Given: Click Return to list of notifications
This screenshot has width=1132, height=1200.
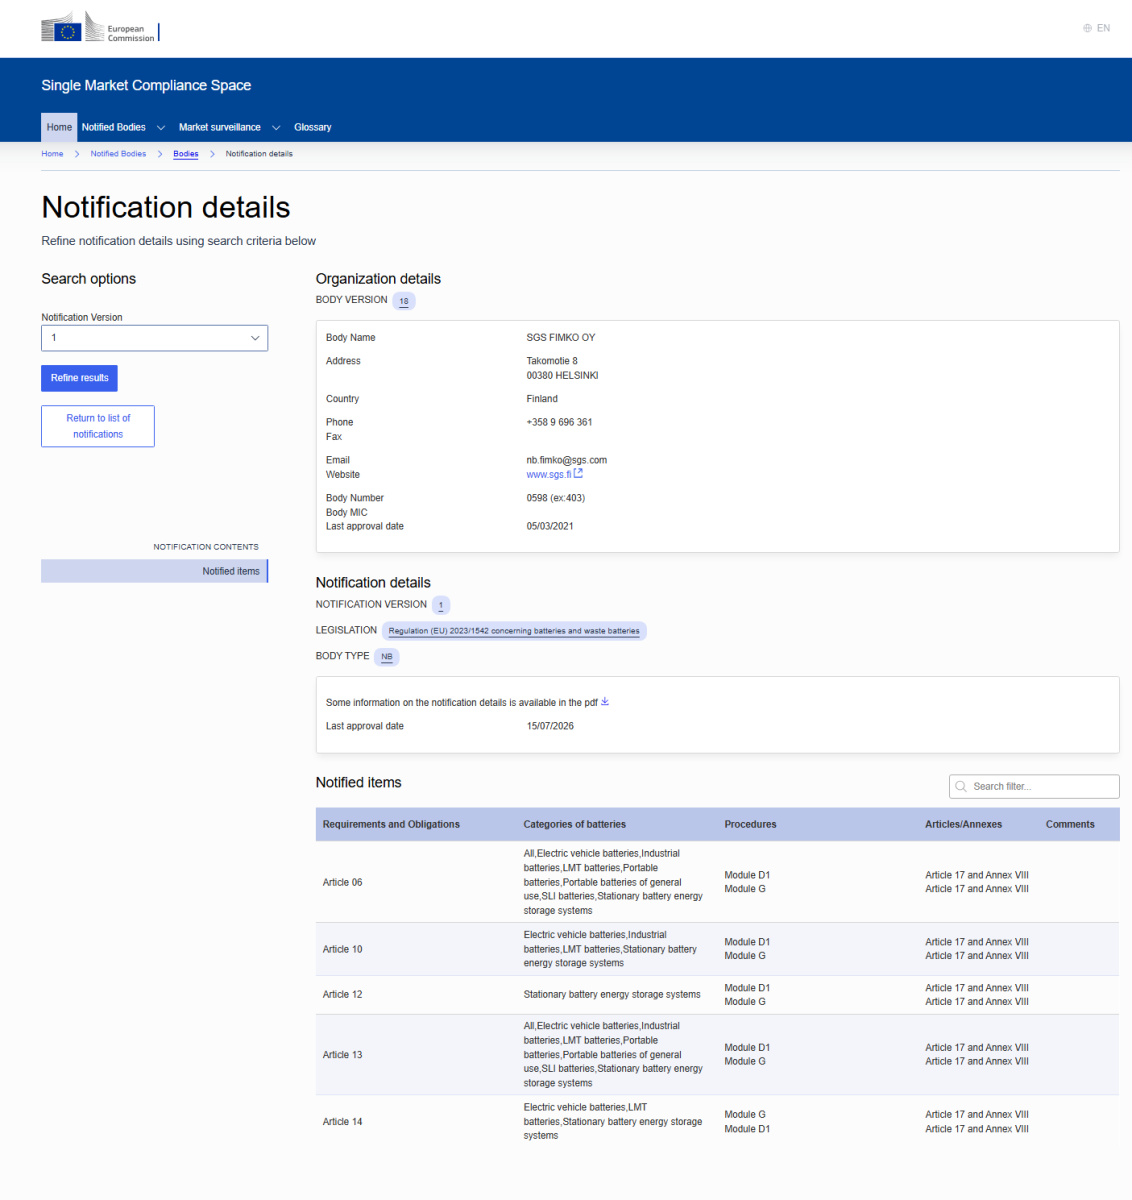Looking at the screenshot, I should click(x=98, y=426).
